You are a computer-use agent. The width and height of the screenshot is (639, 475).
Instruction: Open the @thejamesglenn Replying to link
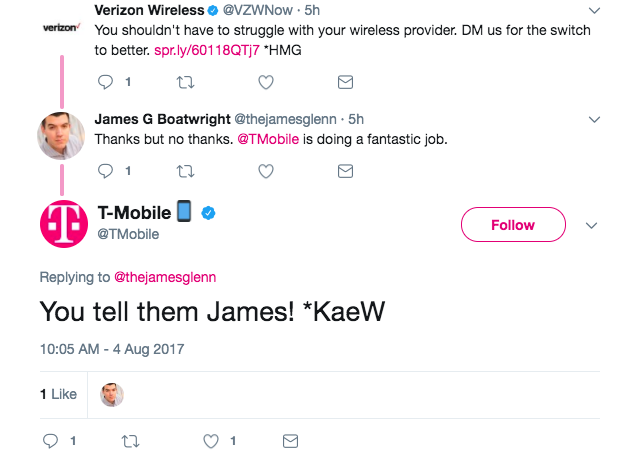165,277
